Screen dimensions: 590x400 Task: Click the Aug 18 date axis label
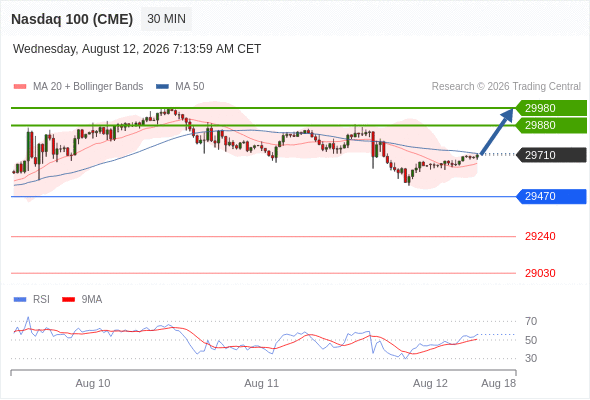pos(499,383)
